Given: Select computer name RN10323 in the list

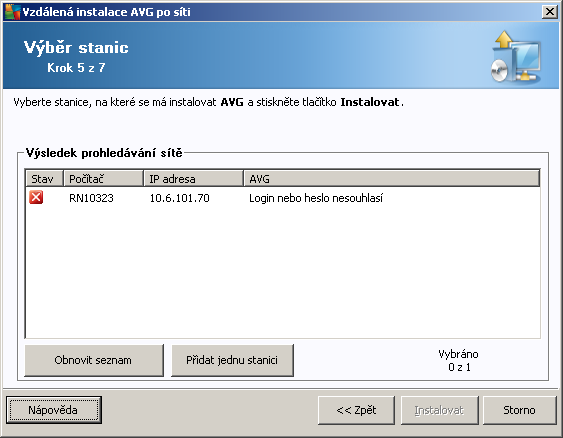Looking at the screenshot, I should 91,198.
